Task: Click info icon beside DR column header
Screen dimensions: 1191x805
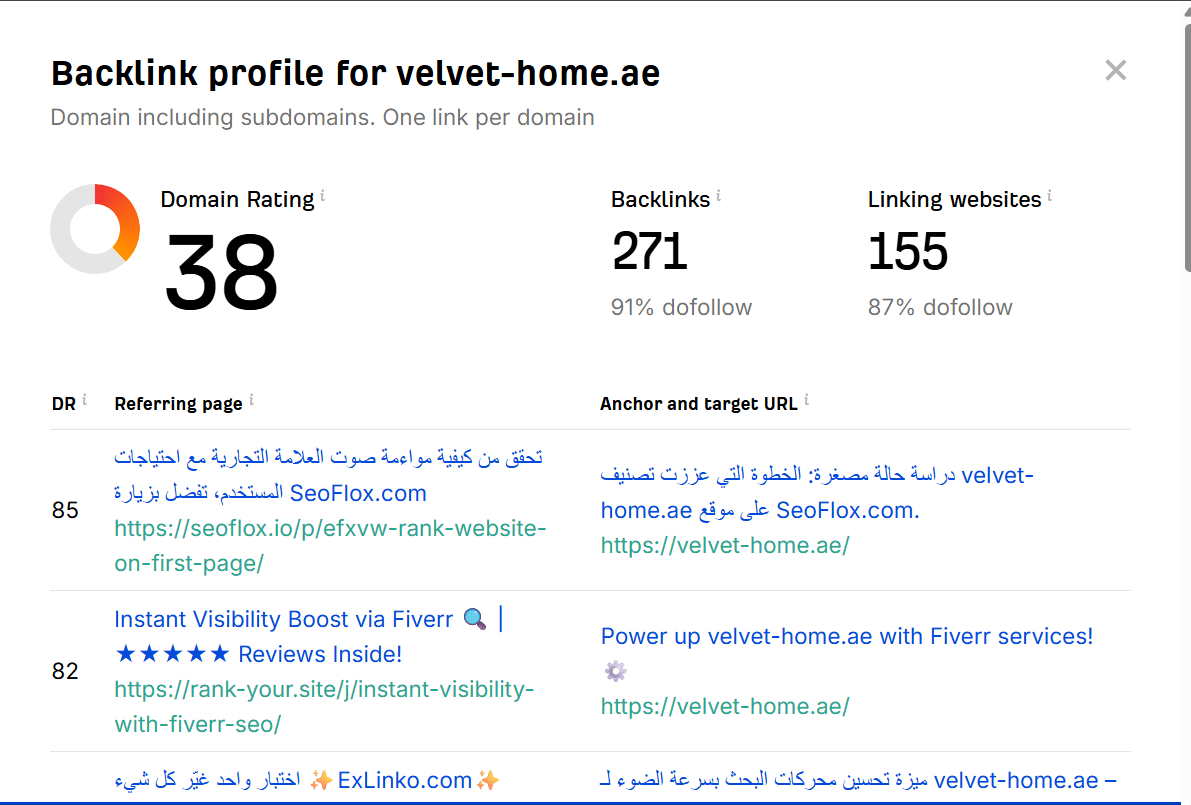Action: [84, 401]
